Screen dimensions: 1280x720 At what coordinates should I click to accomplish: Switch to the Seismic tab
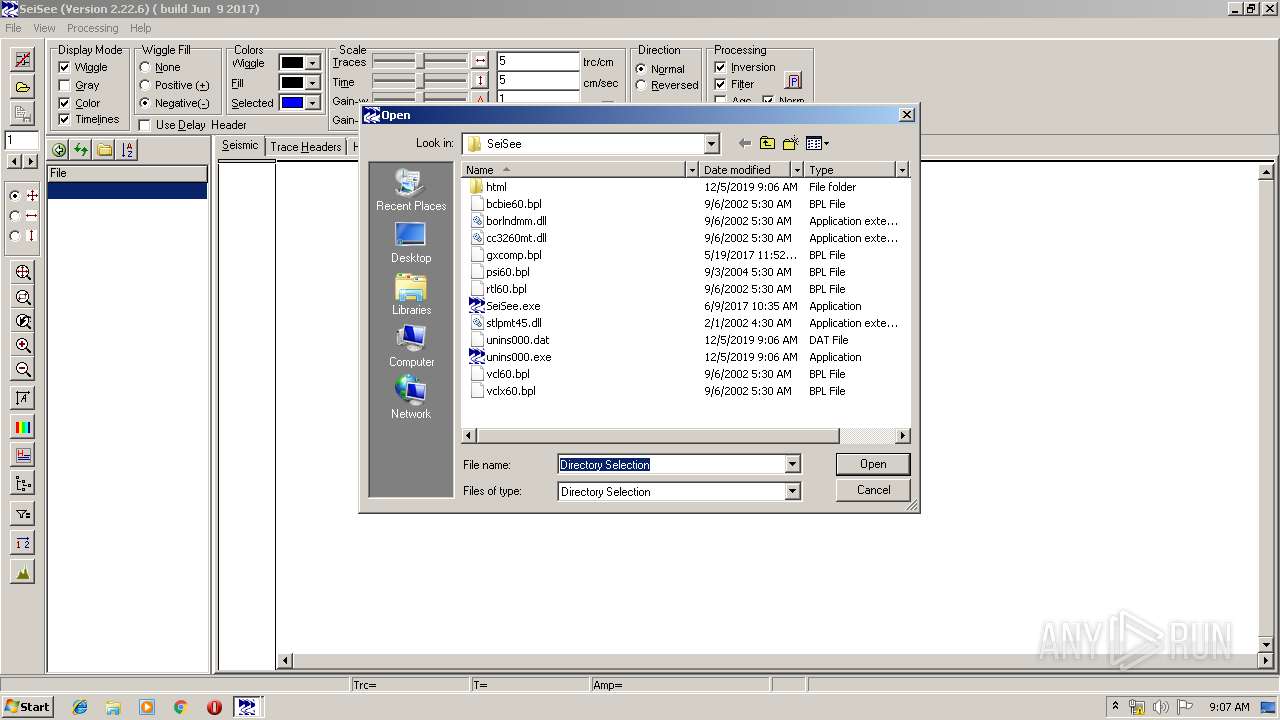point(240,146)
